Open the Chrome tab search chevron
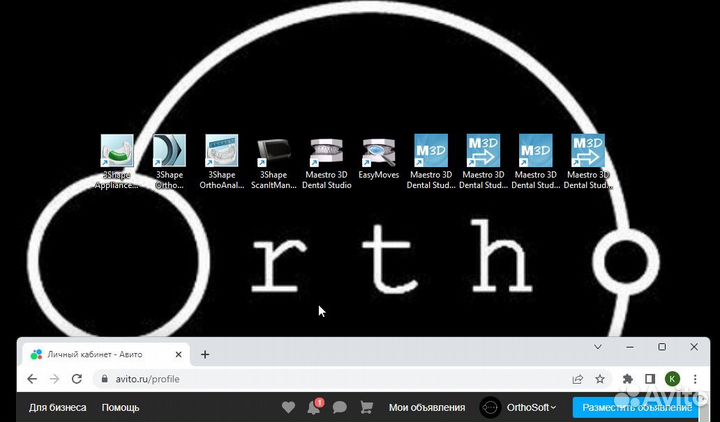The height and width of the screenshot is (422, 720). 598,347
